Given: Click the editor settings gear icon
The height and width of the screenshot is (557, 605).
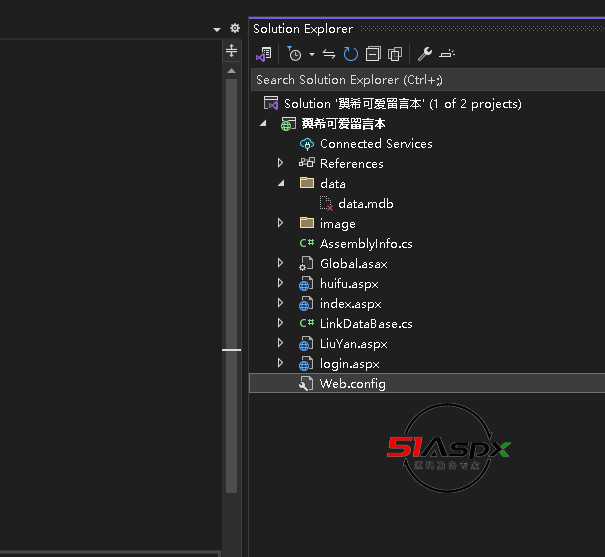Looking at the screenshot, I should [x=235, y=29].
